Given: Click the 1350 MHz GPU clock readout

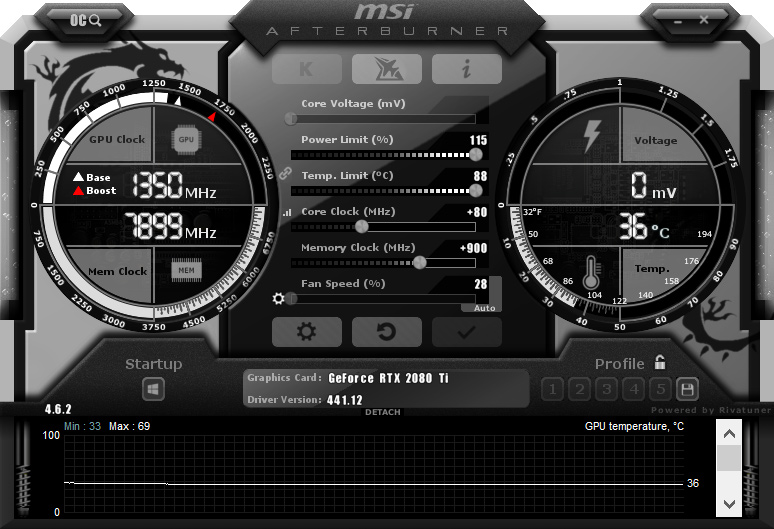Looking at the screenshot, I should 174,186.
